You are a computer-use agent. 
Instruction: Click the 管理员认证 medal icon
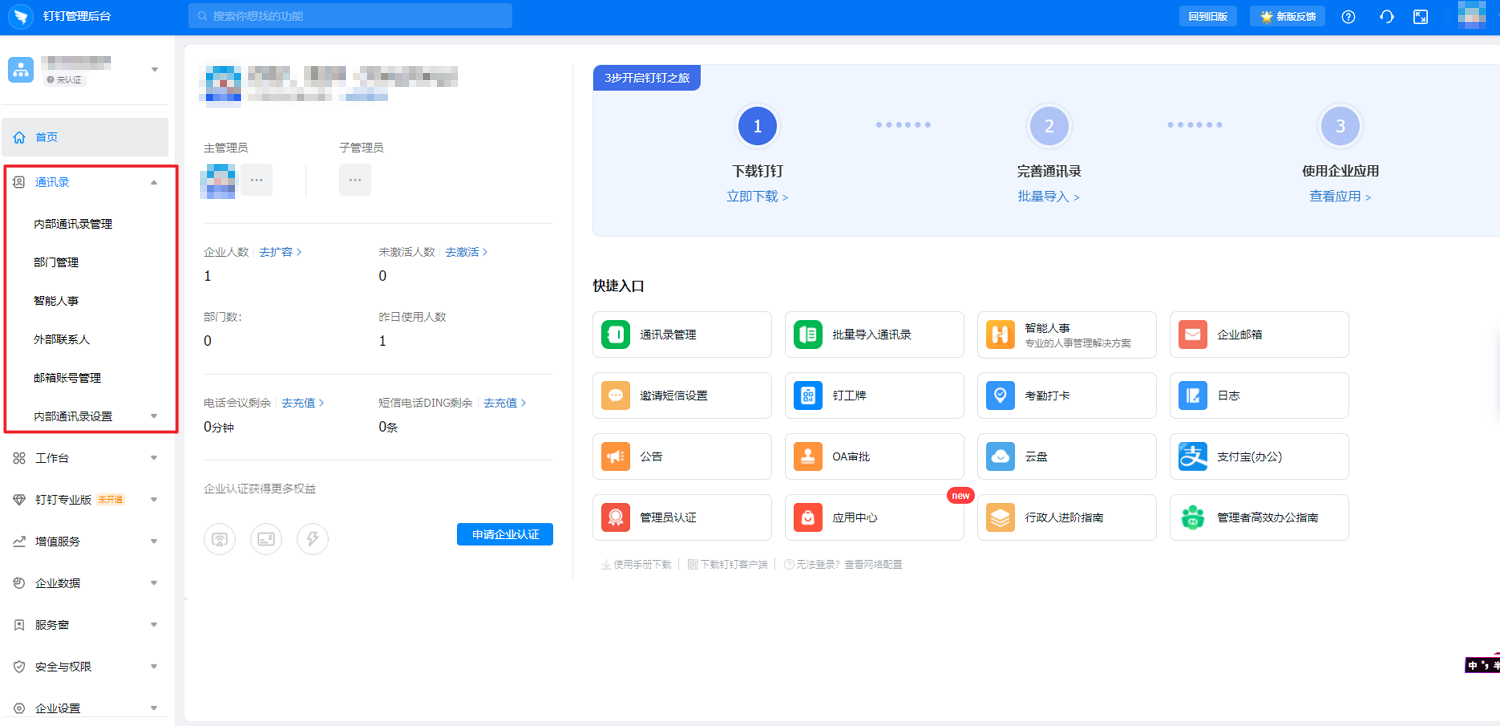(x=615, y=517)
